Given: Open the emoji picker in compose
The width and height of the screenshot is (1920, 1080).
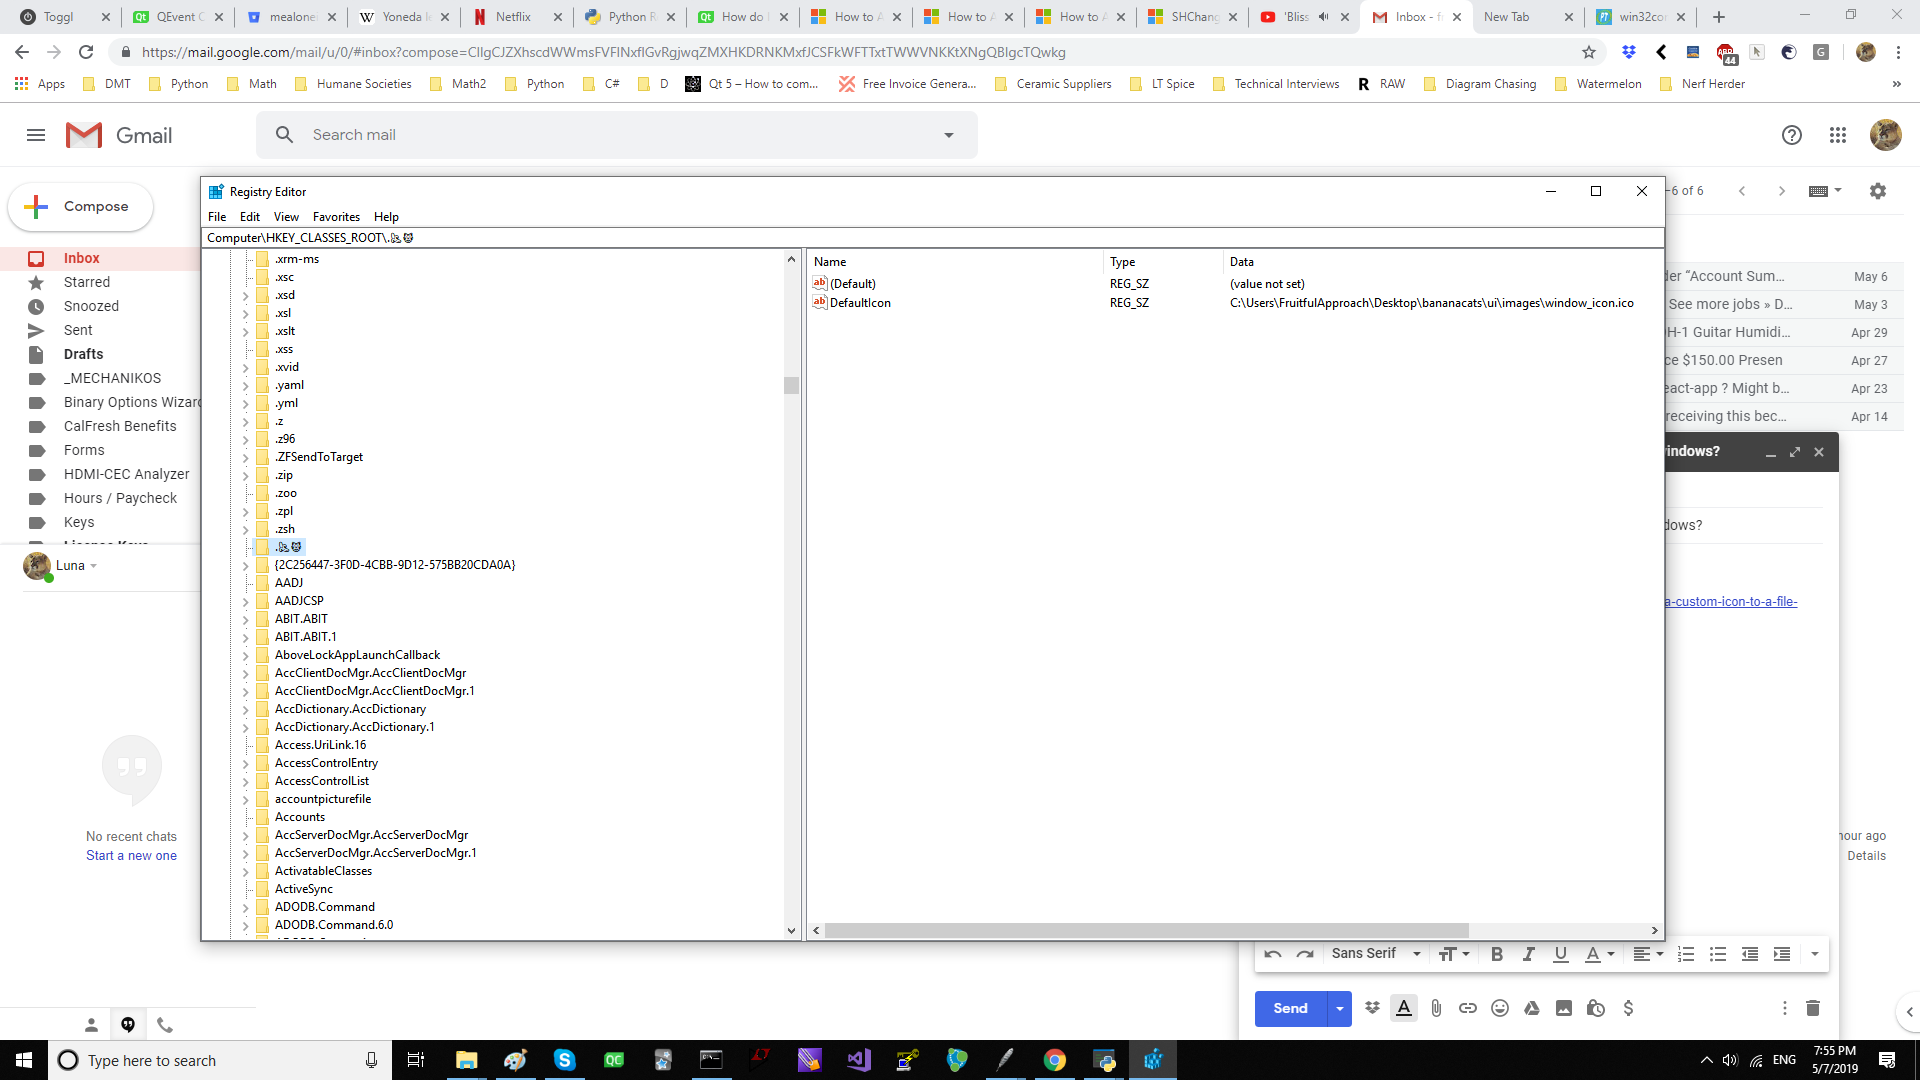Looking at the screenshot, I should (x=1500, y=1008).
